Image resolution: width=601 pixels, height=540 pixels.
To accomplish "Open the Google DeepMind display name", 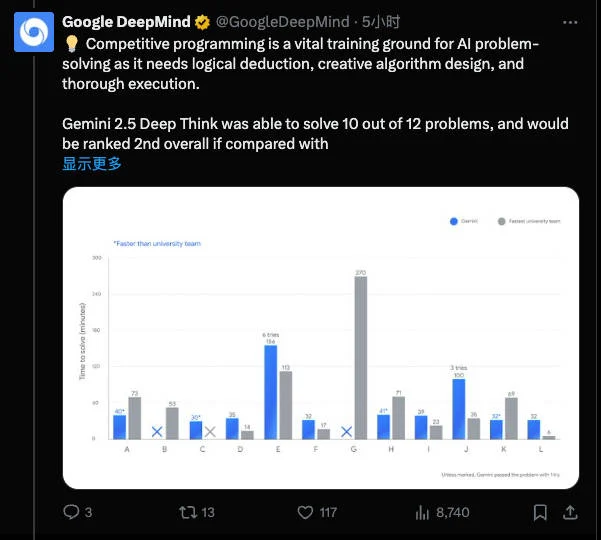I will pyautogui.click(x=126, y=22).
